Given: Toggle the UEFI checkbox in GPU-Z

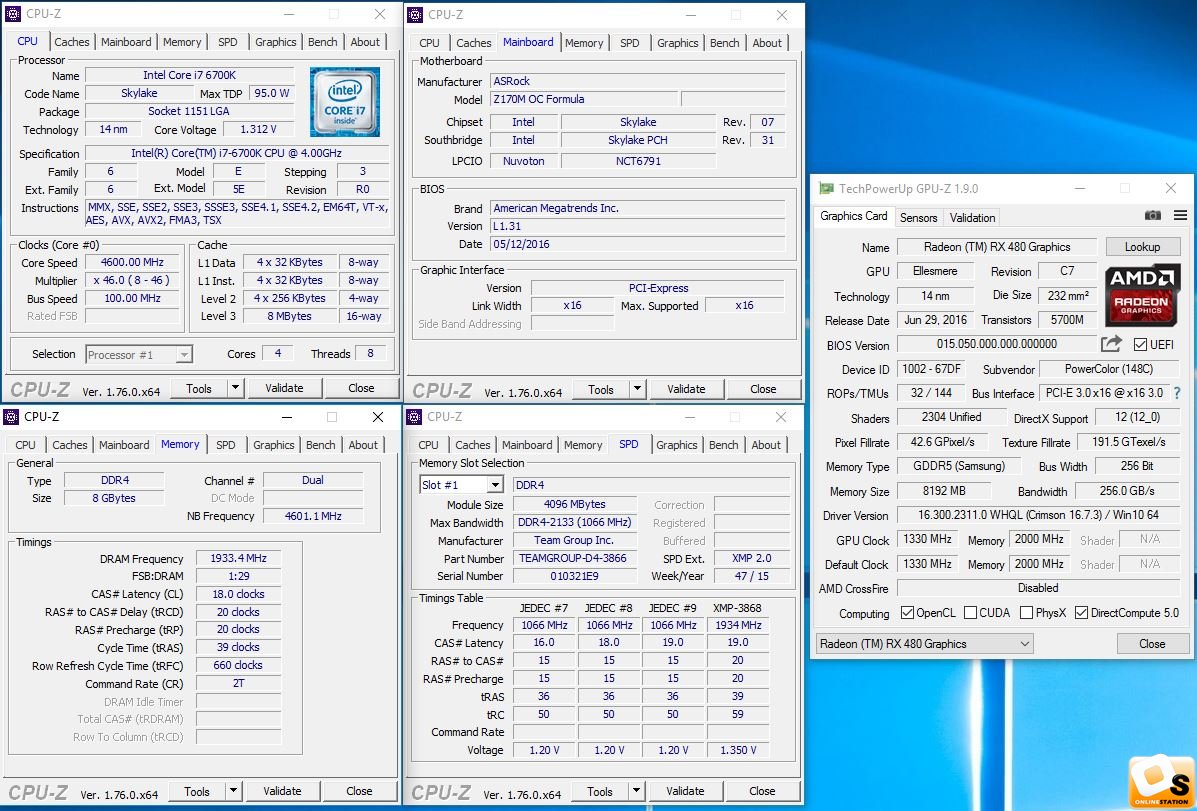Looking at the screenshot, I should [1141, 344].
